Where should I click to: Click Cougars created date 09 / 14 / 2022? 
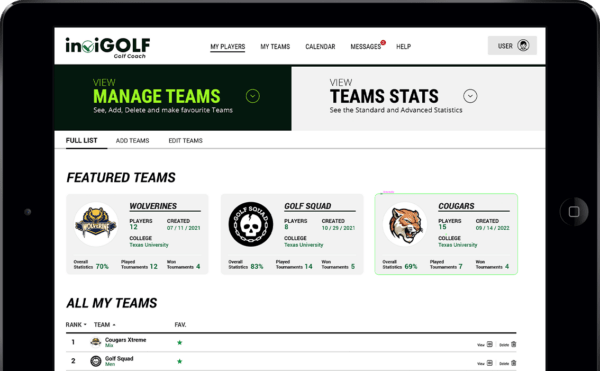point(492,228)
